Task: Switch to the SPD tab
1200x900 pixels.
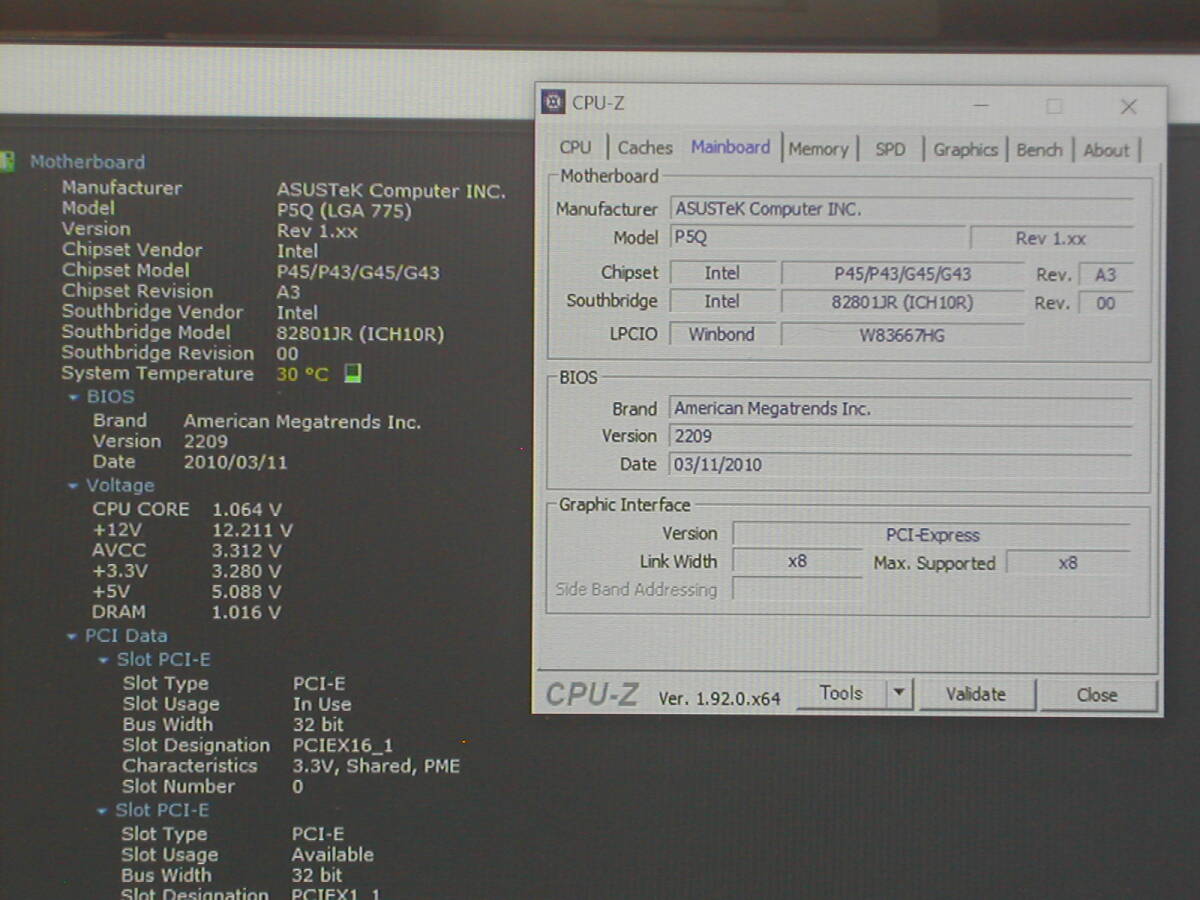Action: point(890,149)
